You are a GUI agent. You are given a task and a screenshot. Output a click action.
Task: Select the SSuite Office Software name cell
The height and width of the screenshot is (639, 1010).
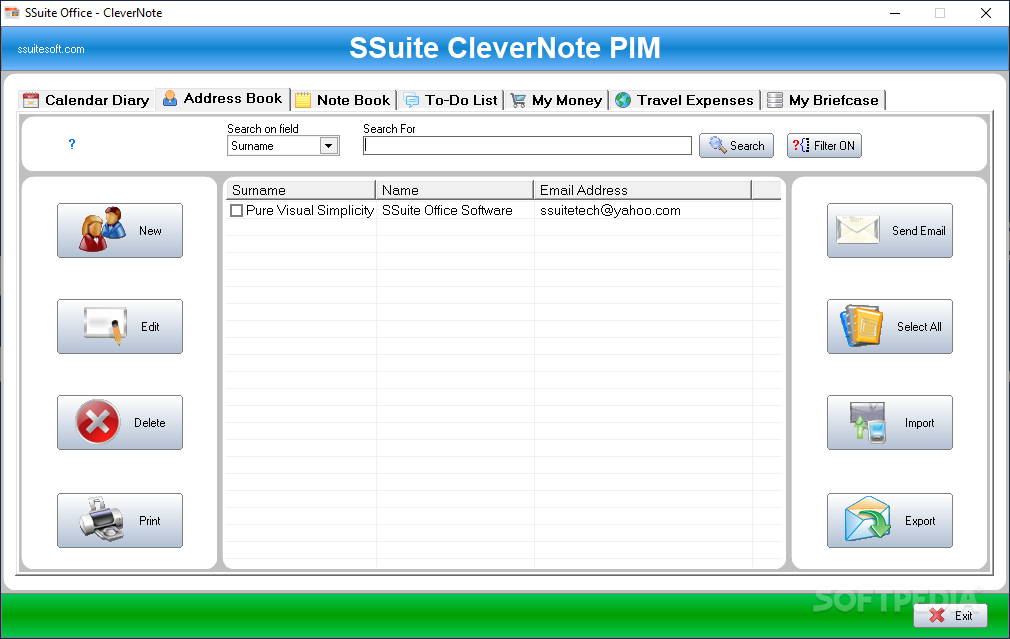click(x=447, y=211)
